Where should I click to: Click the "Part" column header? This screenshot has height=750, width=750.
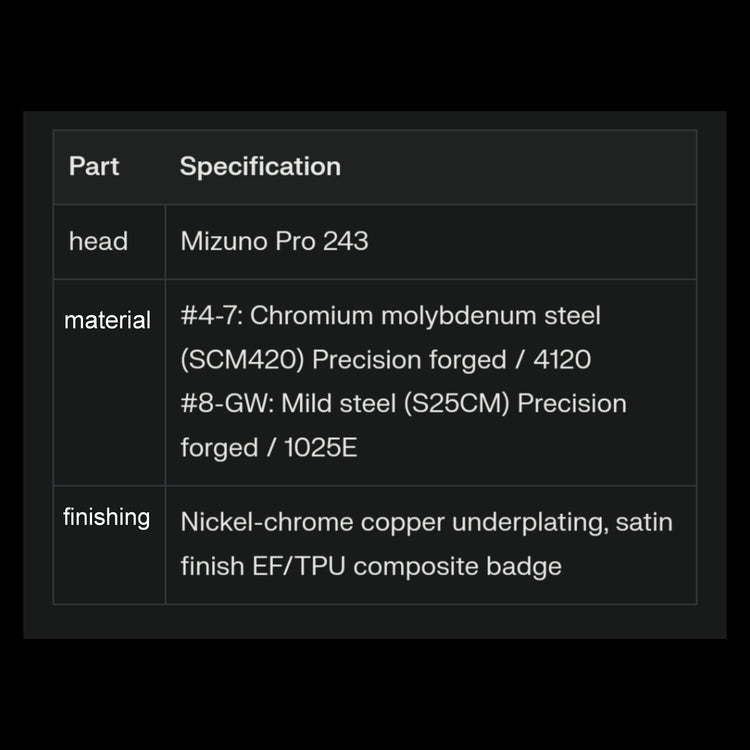tap(94, 167)
